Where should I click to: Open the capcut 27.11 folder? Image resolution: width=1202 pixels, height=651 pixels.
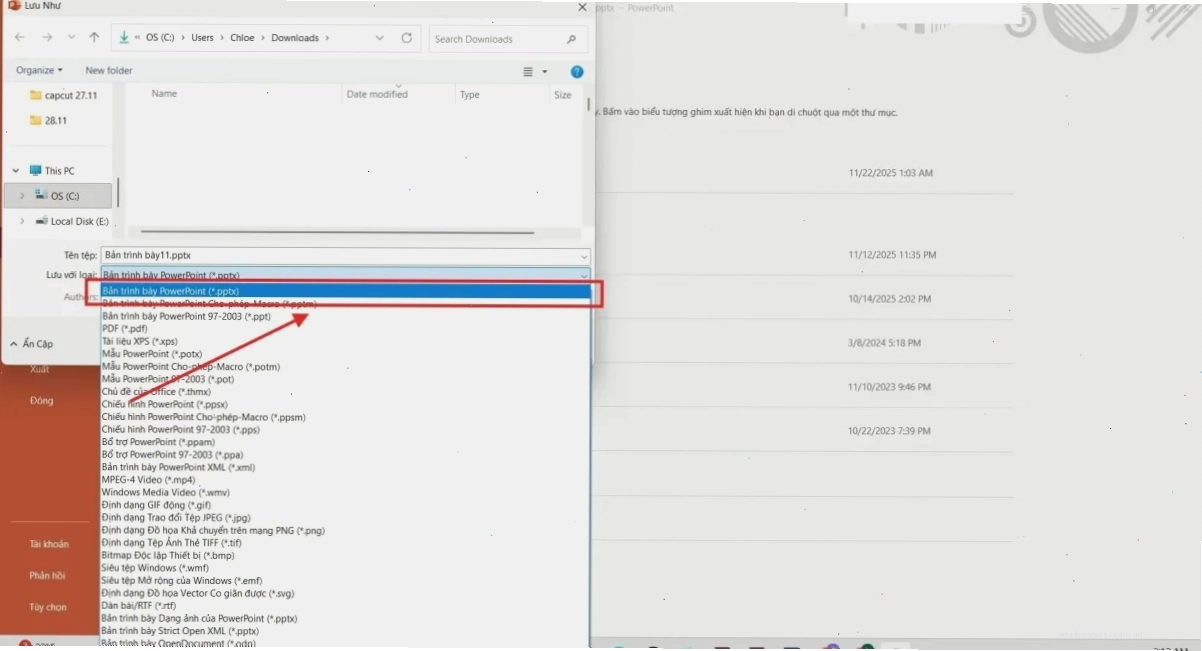[x=64, y=96]
